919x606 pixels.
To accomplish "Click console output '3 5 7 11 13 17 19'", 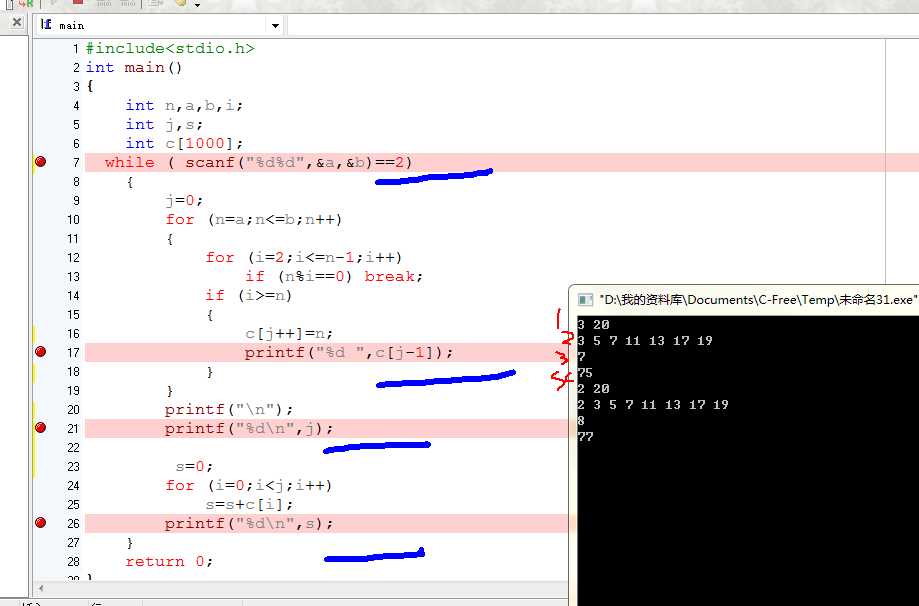I will pyautogui.click(x=645, y=341).
